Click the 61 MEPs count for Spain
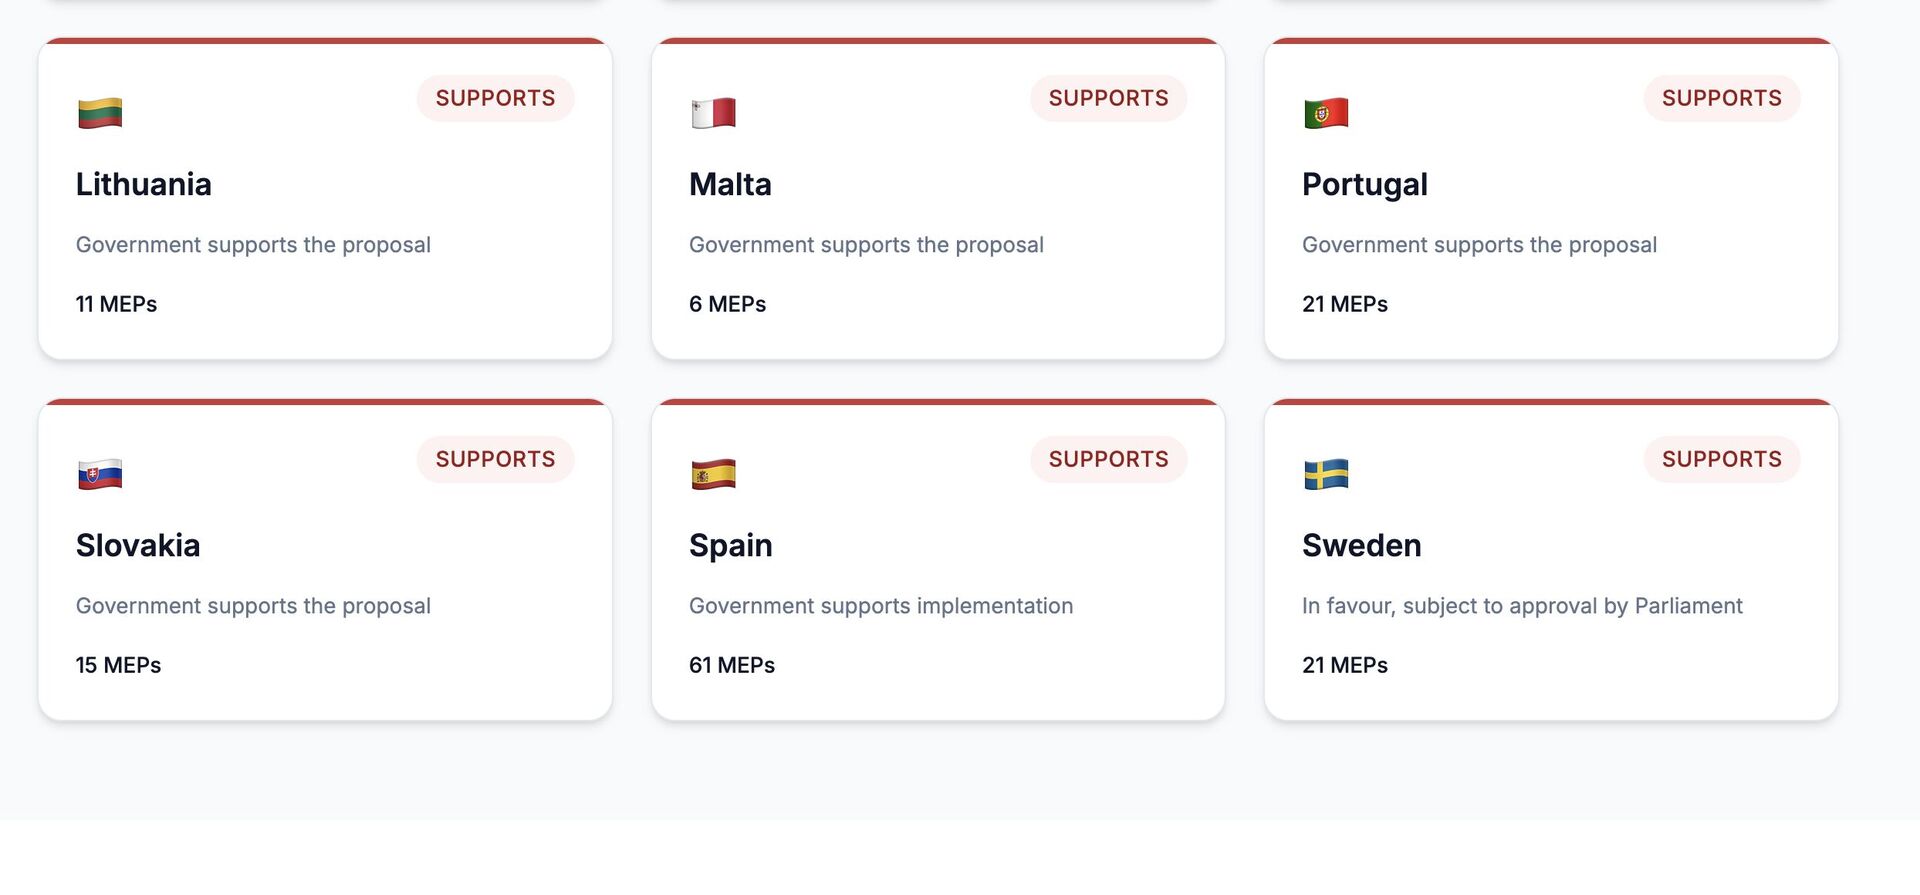1920x895 pixels. click(x=732, y=665)
